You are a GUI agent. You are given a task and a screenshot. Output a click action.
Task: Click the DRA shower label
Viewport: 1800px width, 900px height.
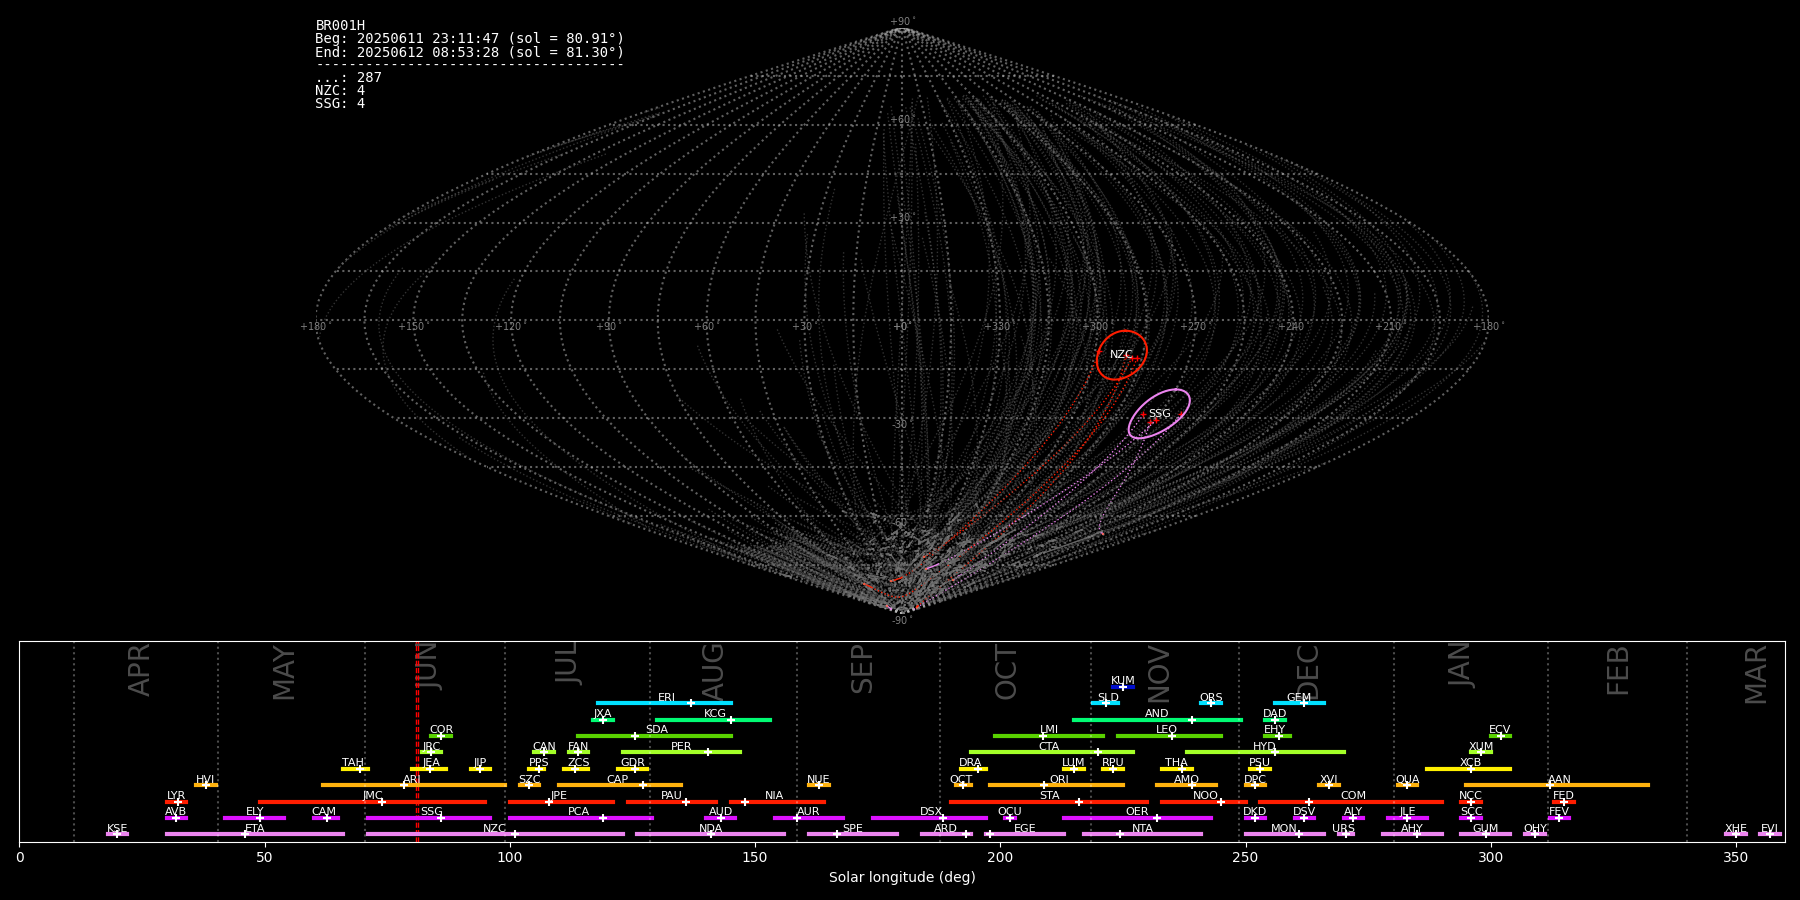coord(970,763)
